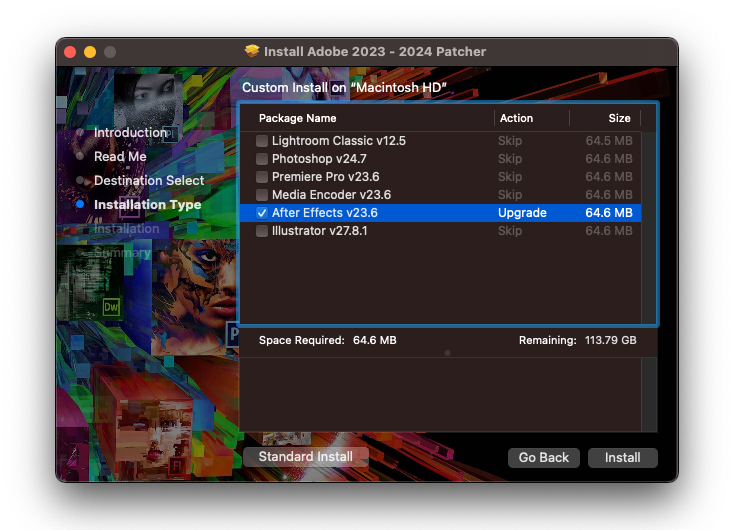Select the Lightroom Classic v12.5 row name
This screenshot has width=734, height=530.
[x=339, y=141]
